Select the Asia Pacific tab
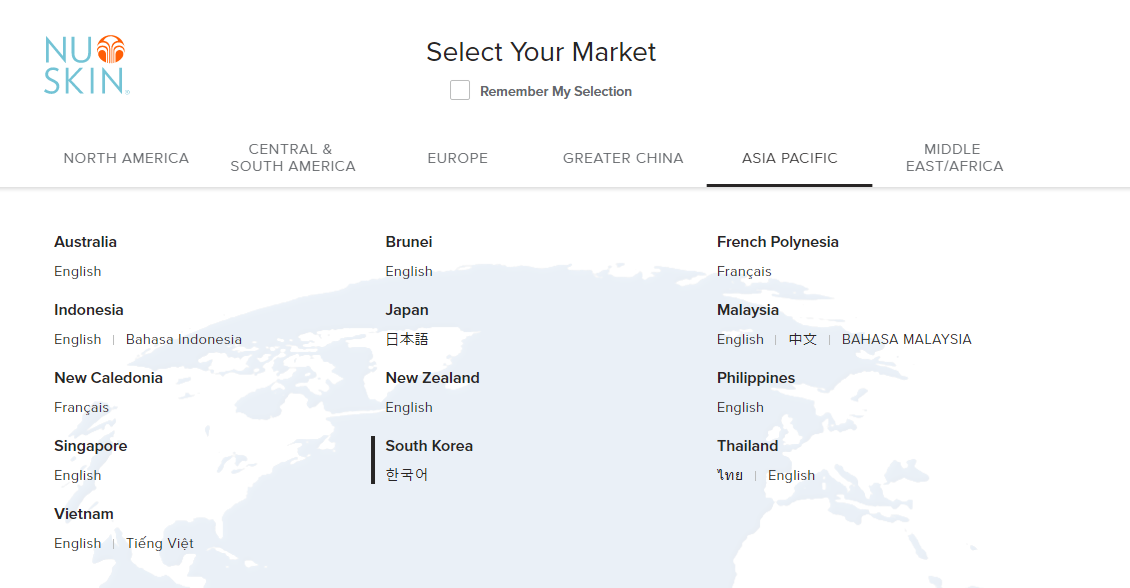The image size is (1130, 588). (x=789, y=158)
